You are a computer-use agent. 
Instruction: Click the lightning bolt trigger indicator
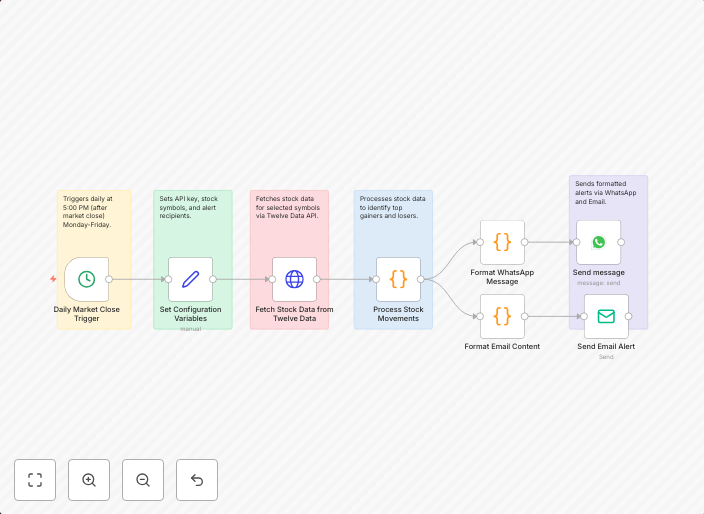53,279
